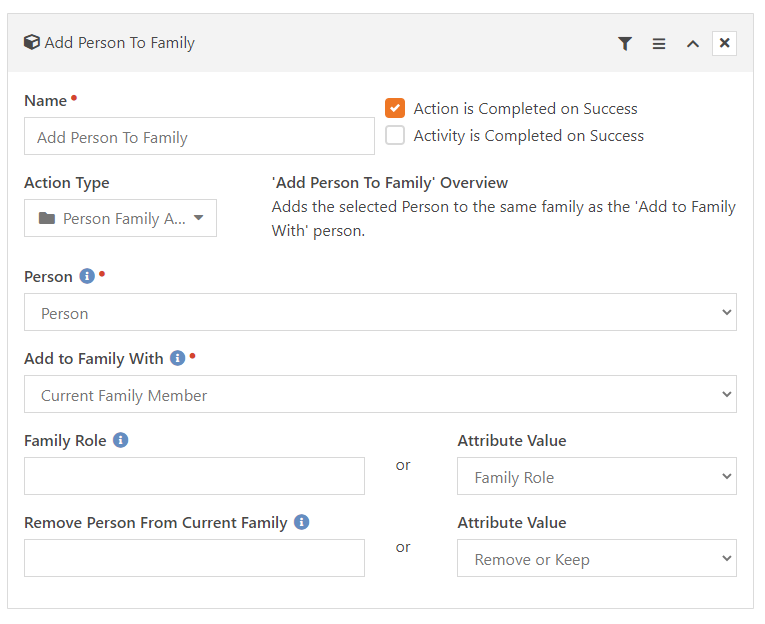Delete action using the X button

[724, 43]
